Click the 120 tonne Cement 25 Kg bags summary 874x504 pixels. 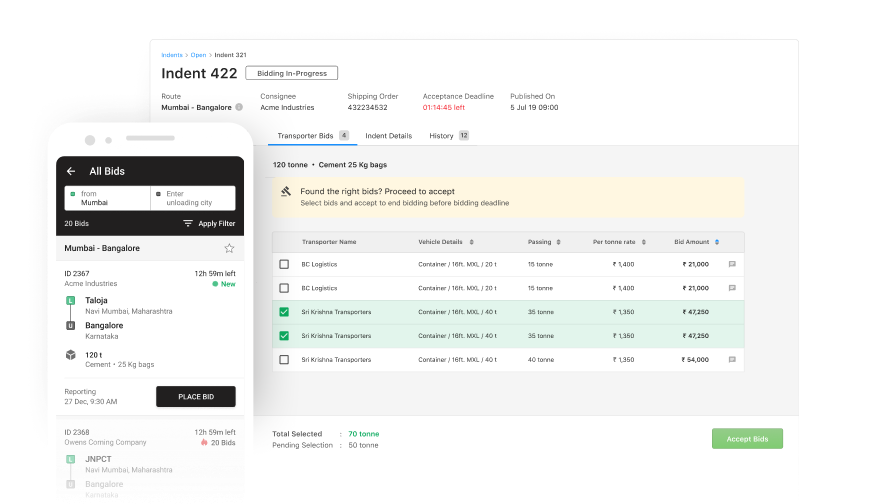[x=329, y=164]
